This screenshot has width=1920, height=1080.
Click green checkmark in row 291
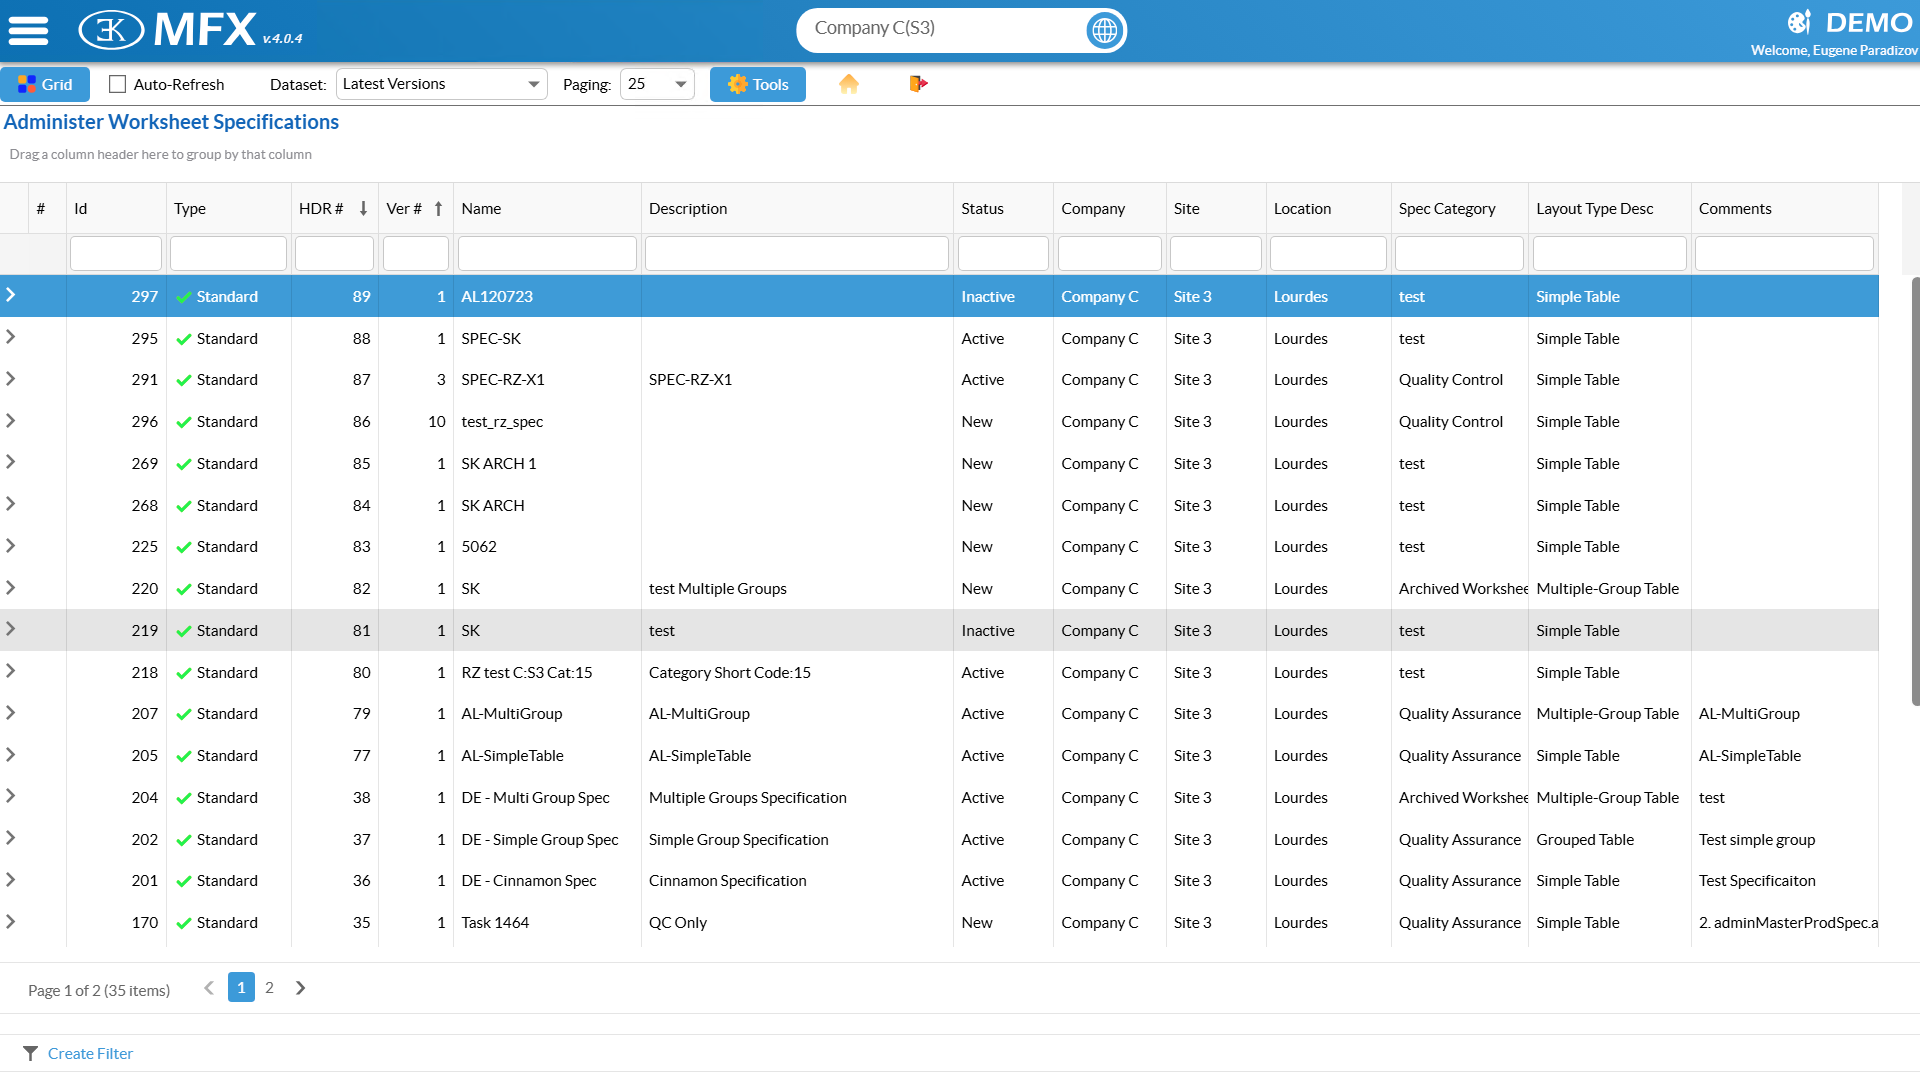(x=184, y=380)
